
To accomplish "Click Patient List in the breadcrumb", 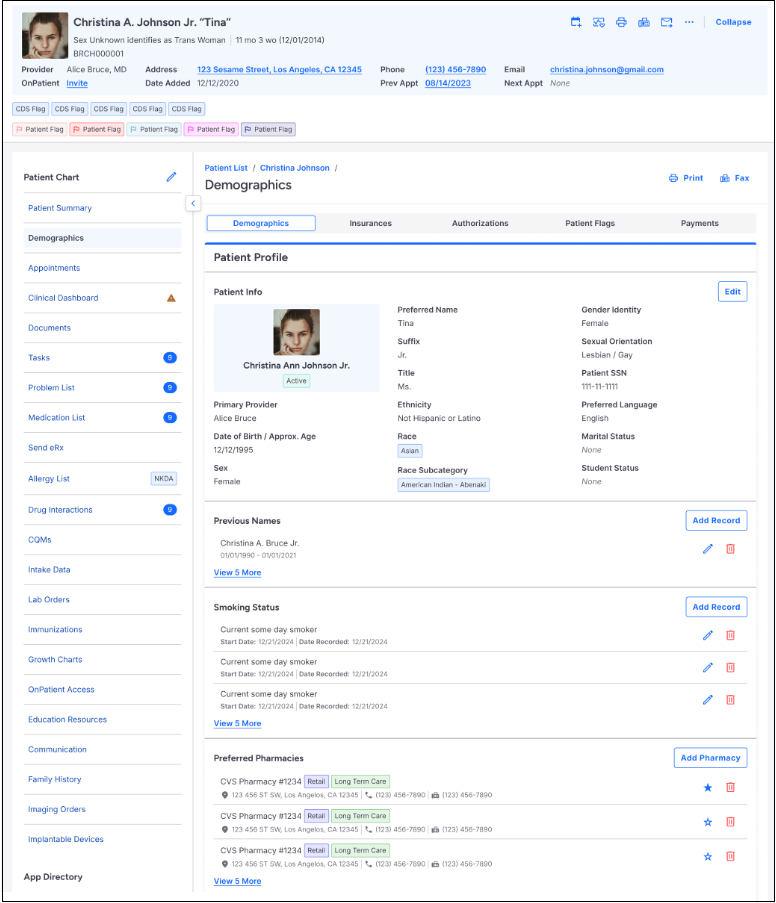I will [x=226, y=168].
